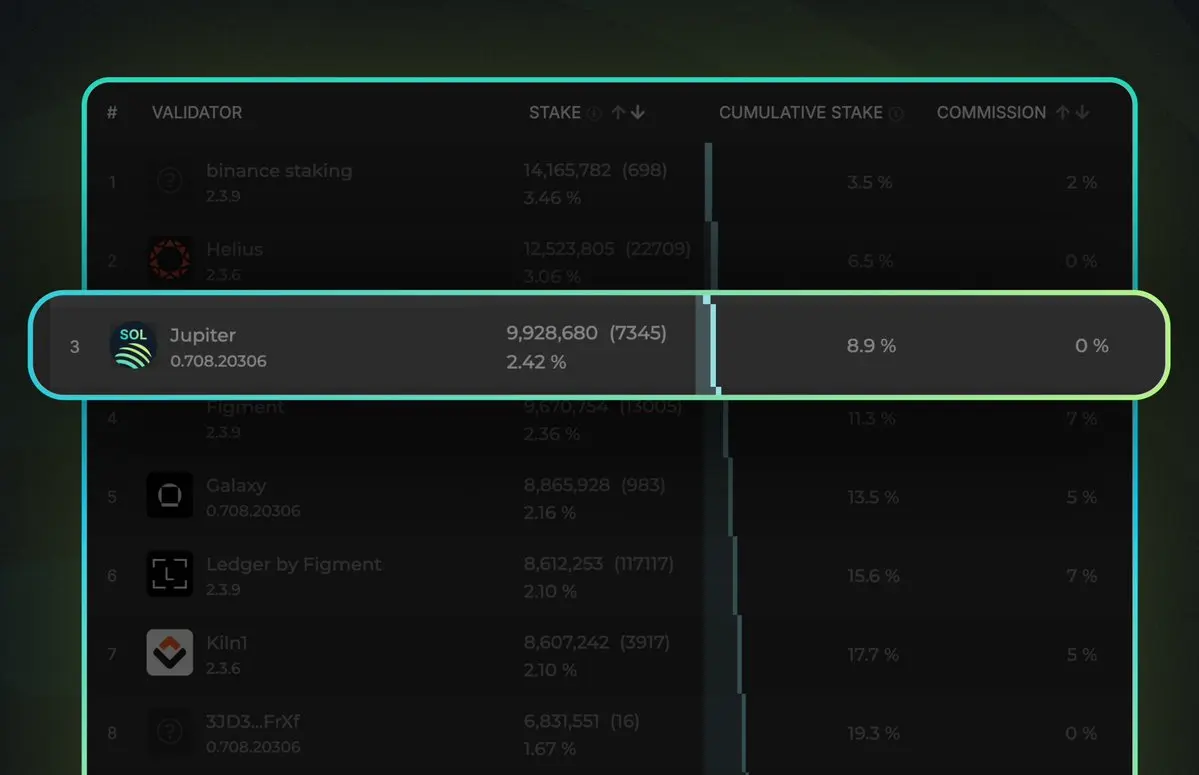This screenshot has width=1199, height=775.
Task: Select 3JD3...FrXf stake 6,831,551
Action: (561, 721)
